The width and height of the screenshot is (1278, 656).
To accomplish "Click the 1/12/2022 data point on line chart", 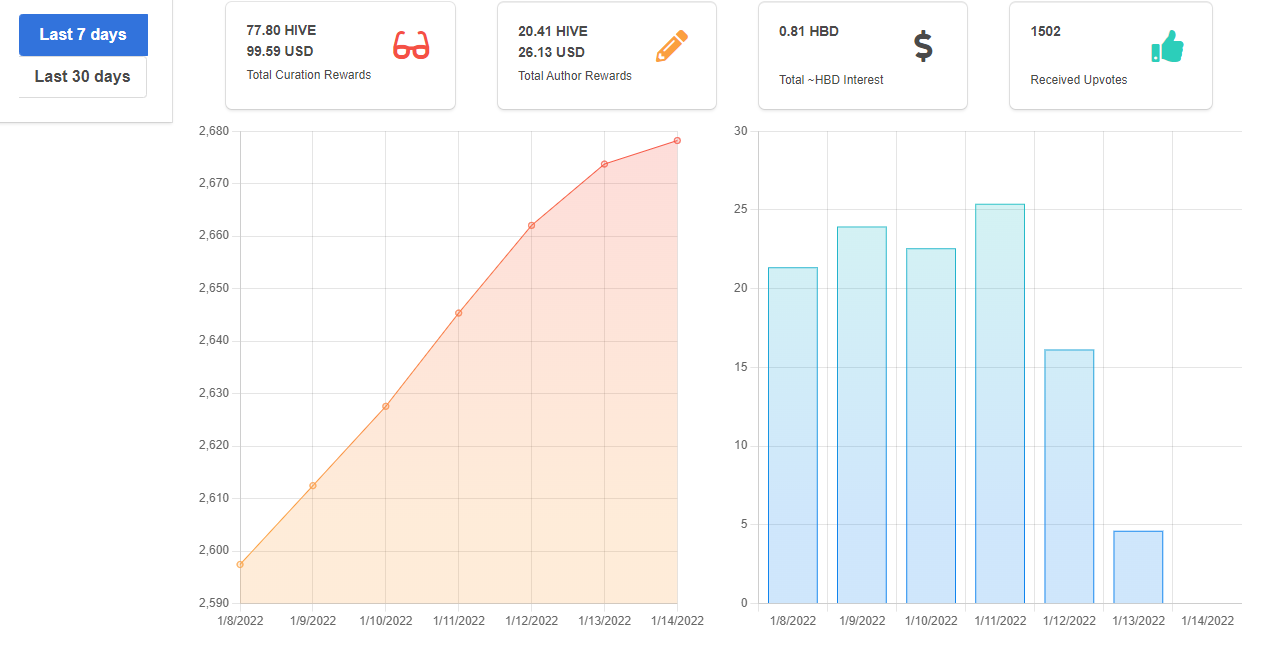I will click(532, 225).
